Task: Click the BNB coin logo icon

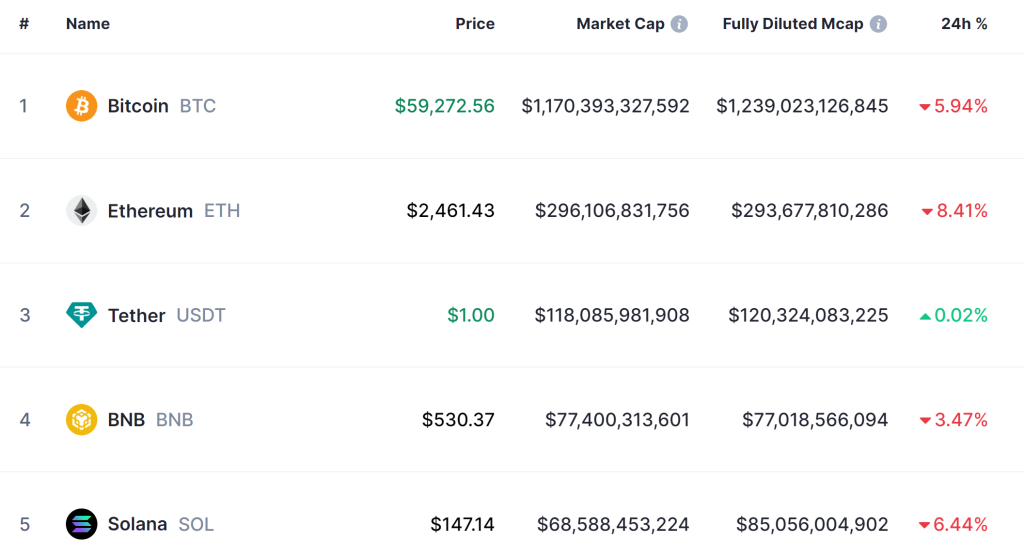Action: [81, 420]
